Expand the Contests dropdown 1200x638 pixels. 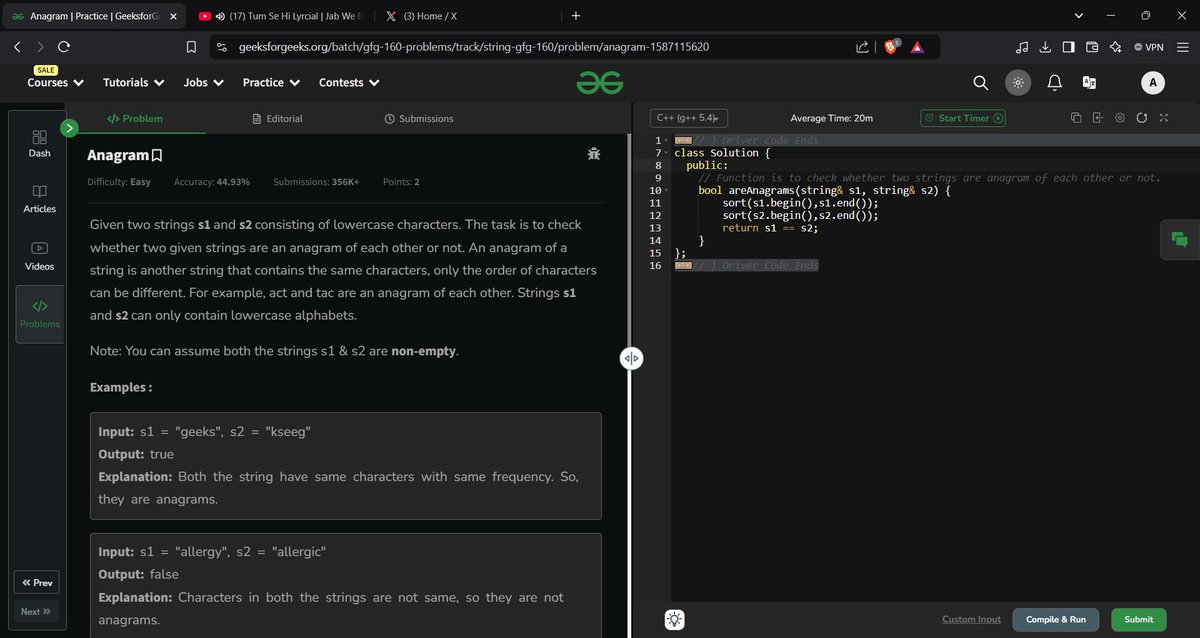[349, 83]
